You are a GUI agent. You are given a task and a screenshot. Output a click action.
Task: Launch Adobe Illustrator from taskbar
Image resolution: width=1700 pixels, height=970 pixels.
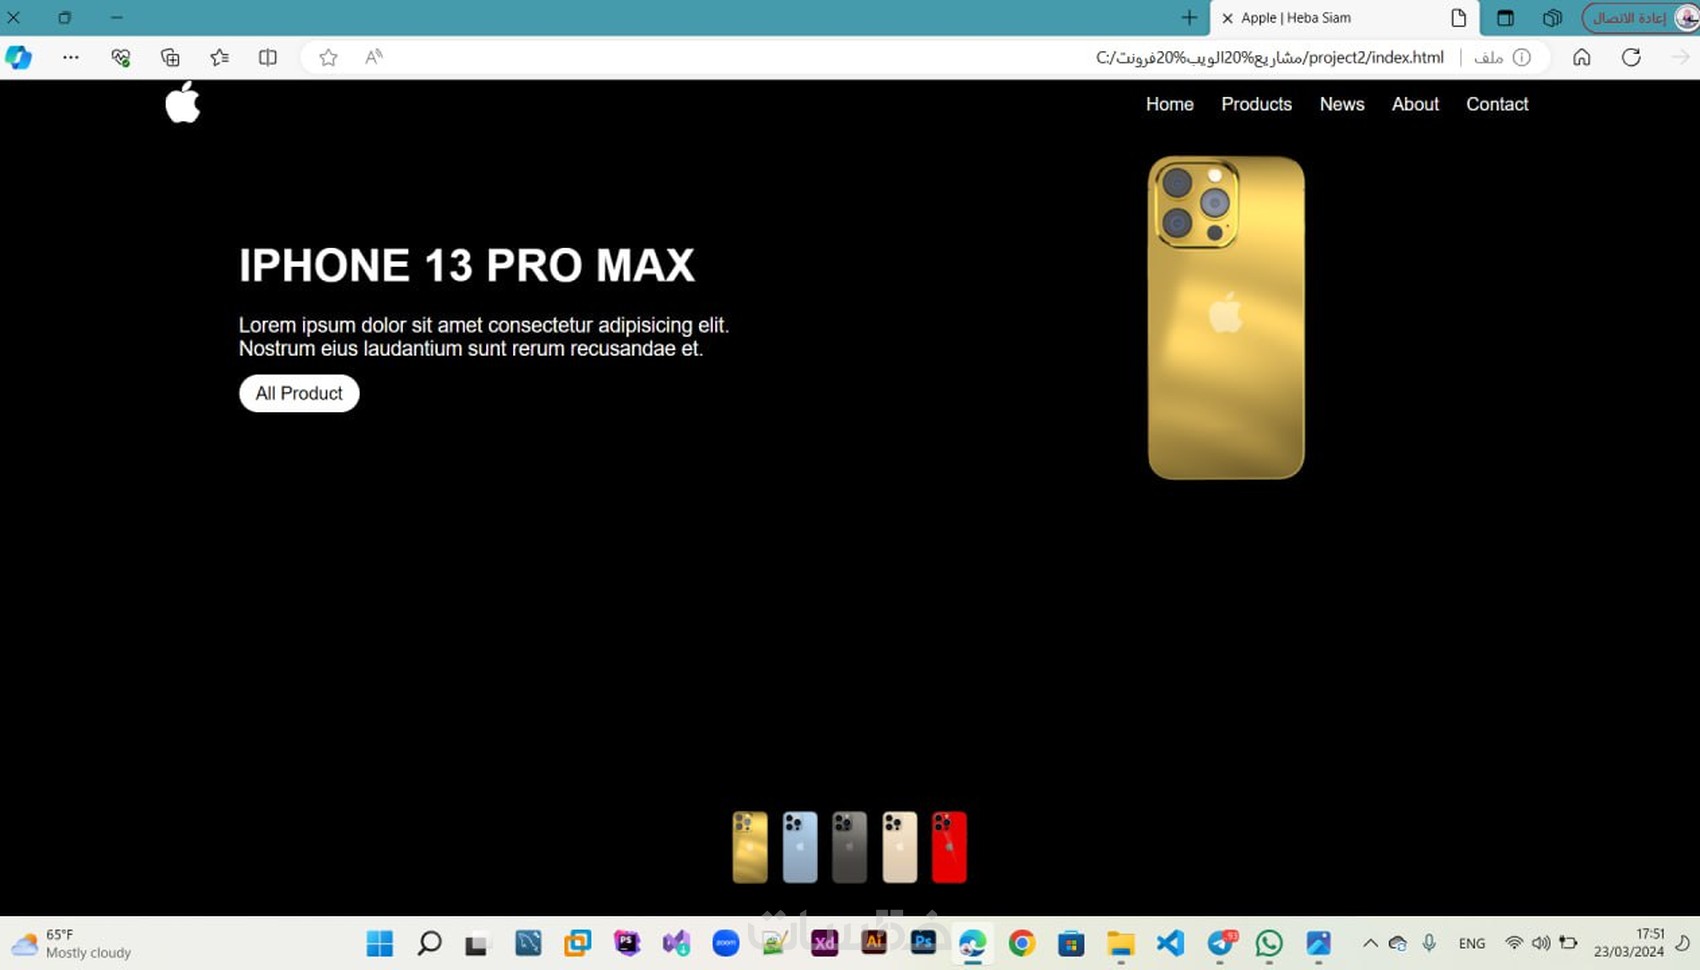874,943
